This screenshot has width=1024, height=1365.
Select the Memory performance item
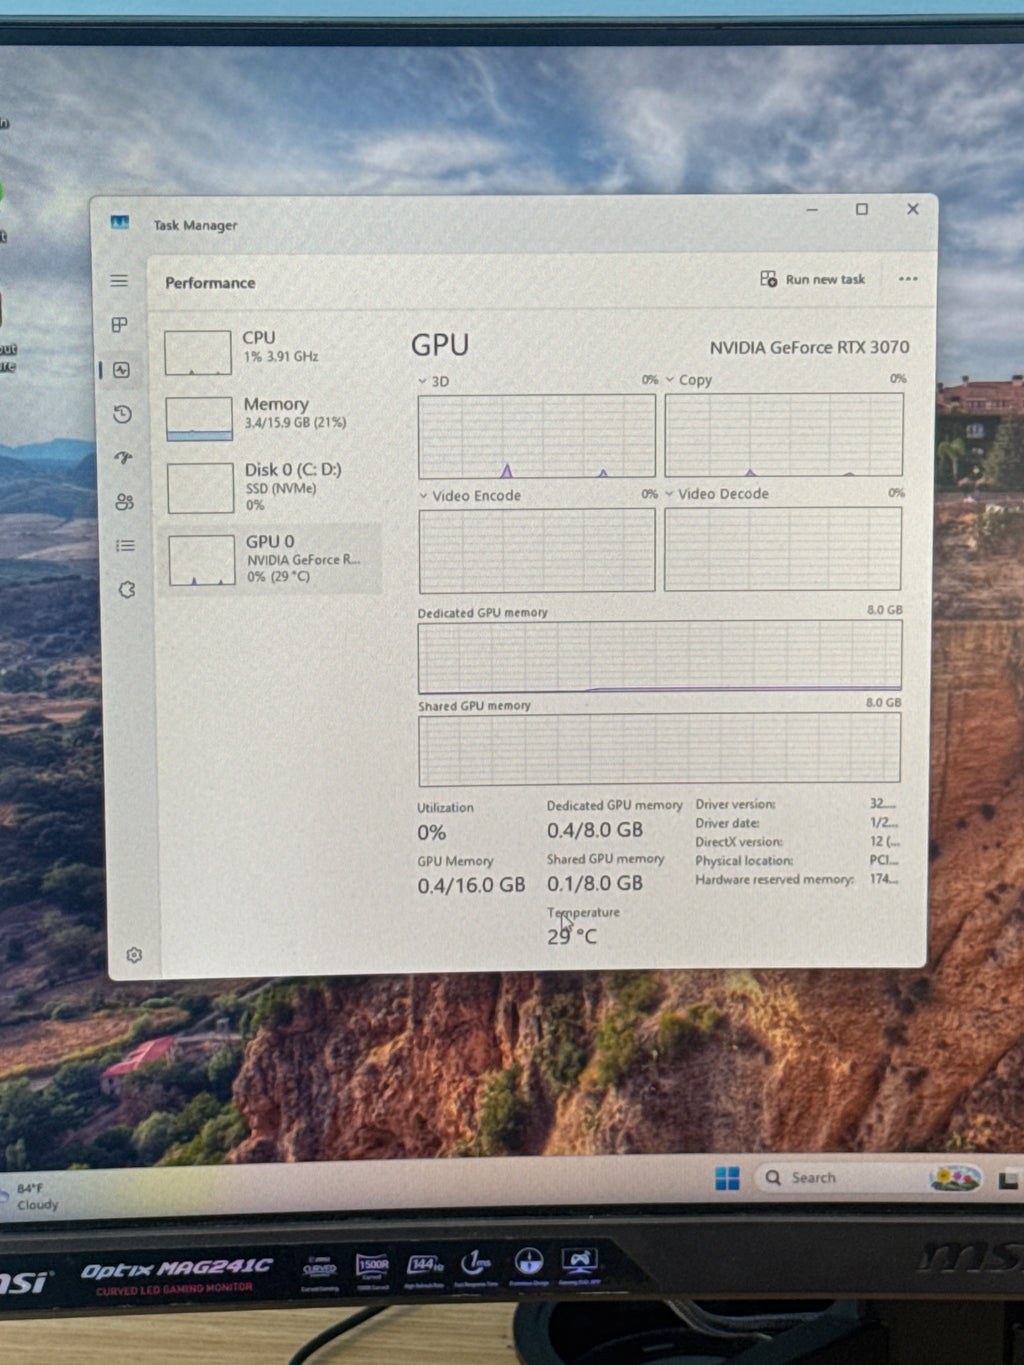coord(271,418)
